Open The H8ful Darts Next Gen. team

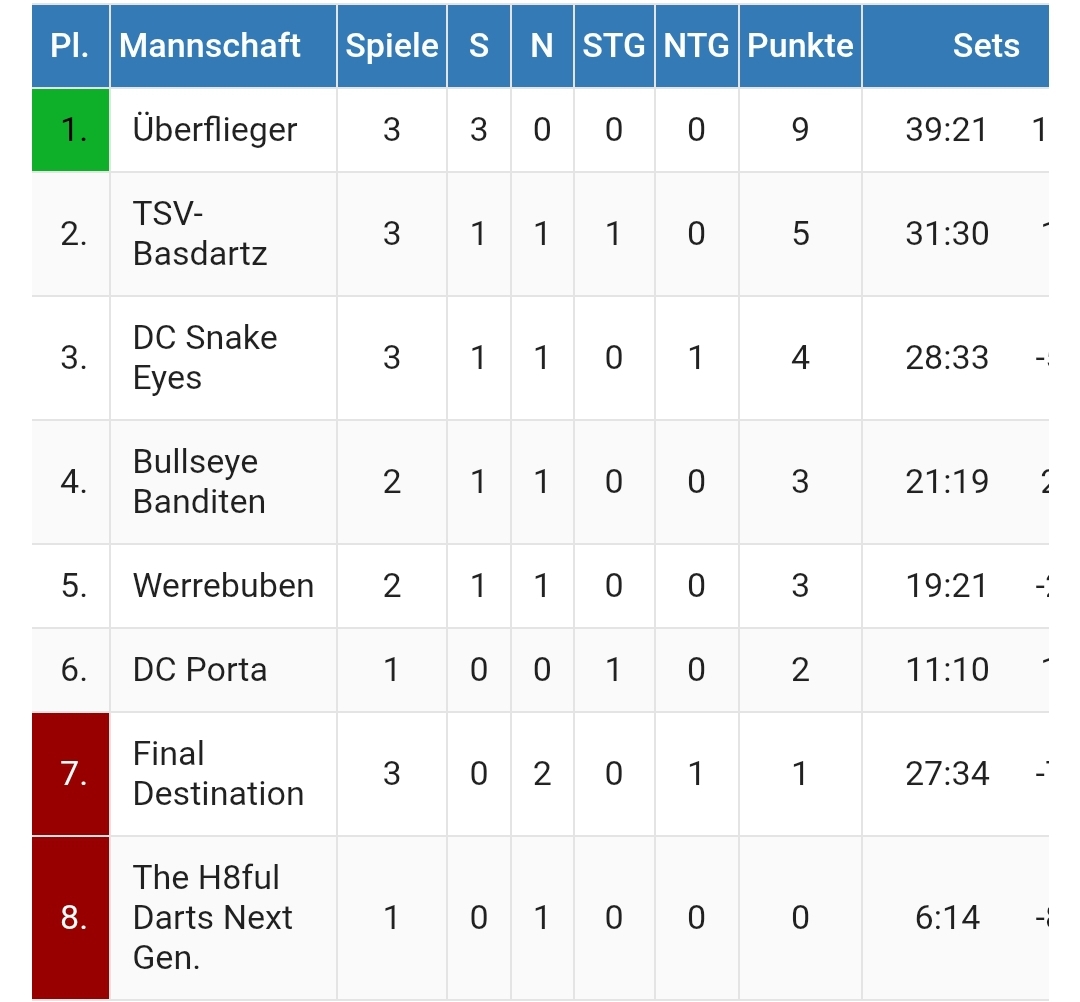[212, 917]
